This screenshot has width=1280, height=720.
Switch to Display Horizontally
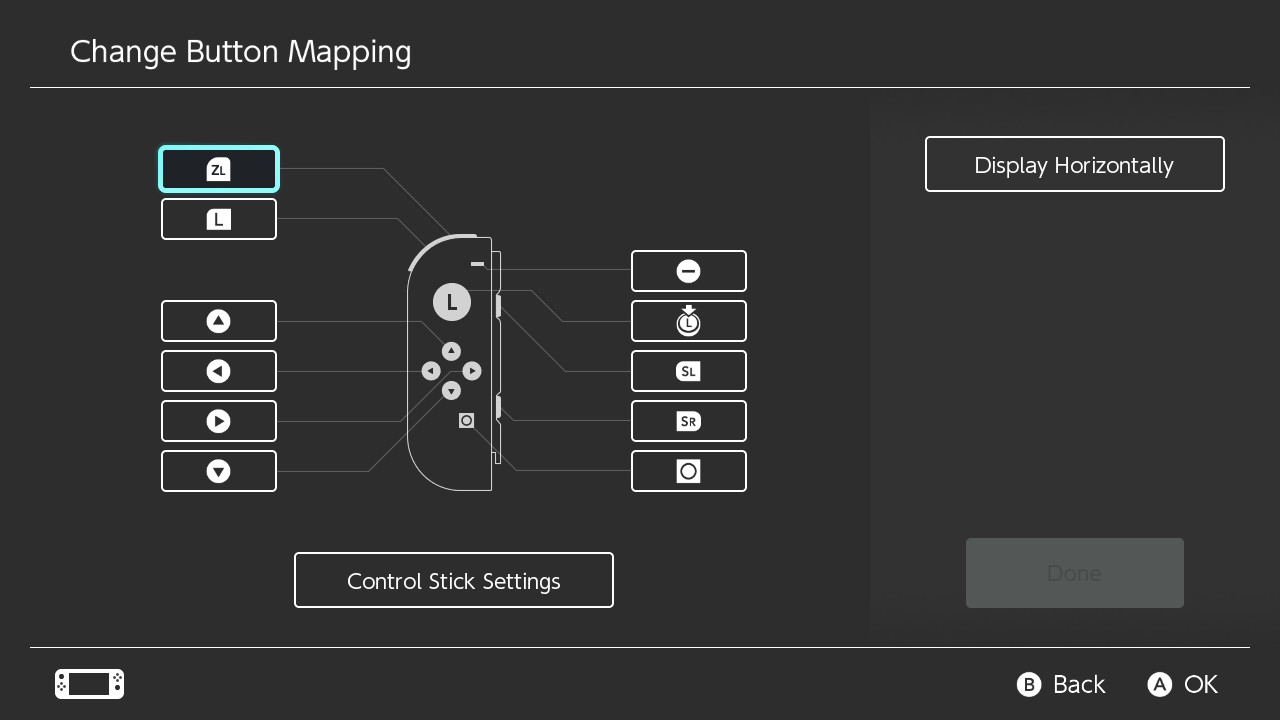point(1074,165)
